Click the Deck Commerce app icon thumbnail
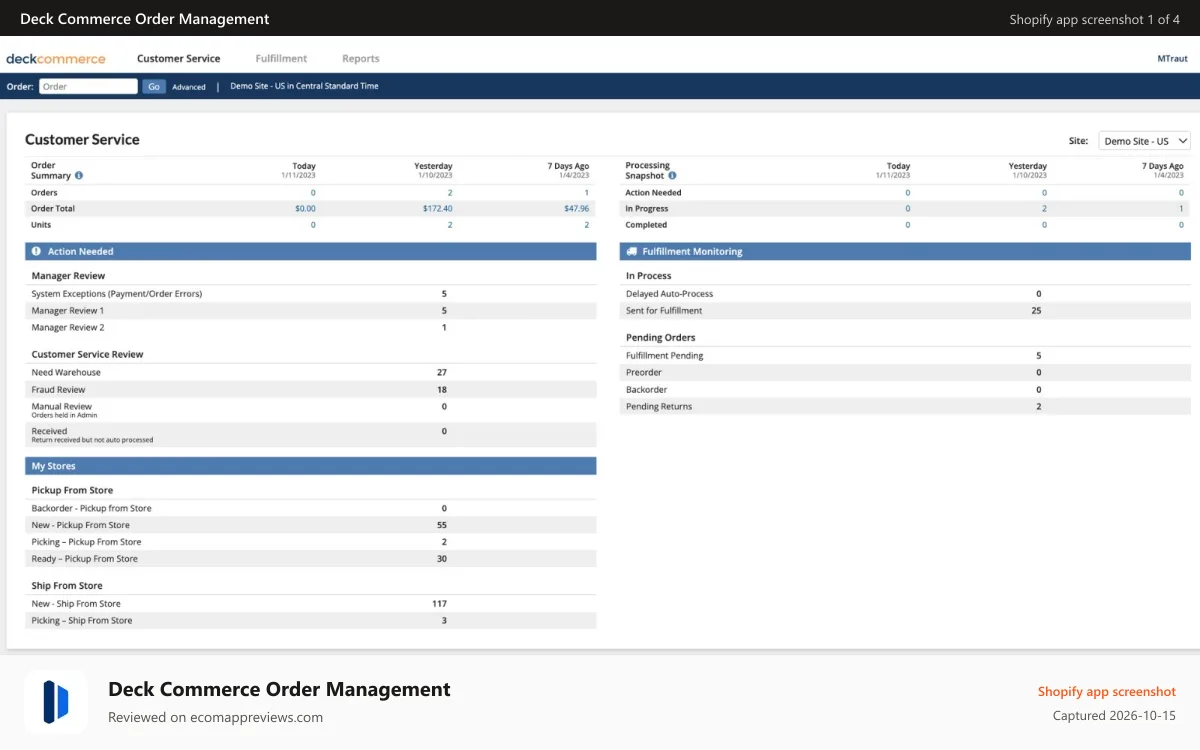The image size is (1200, 750). 56,701
